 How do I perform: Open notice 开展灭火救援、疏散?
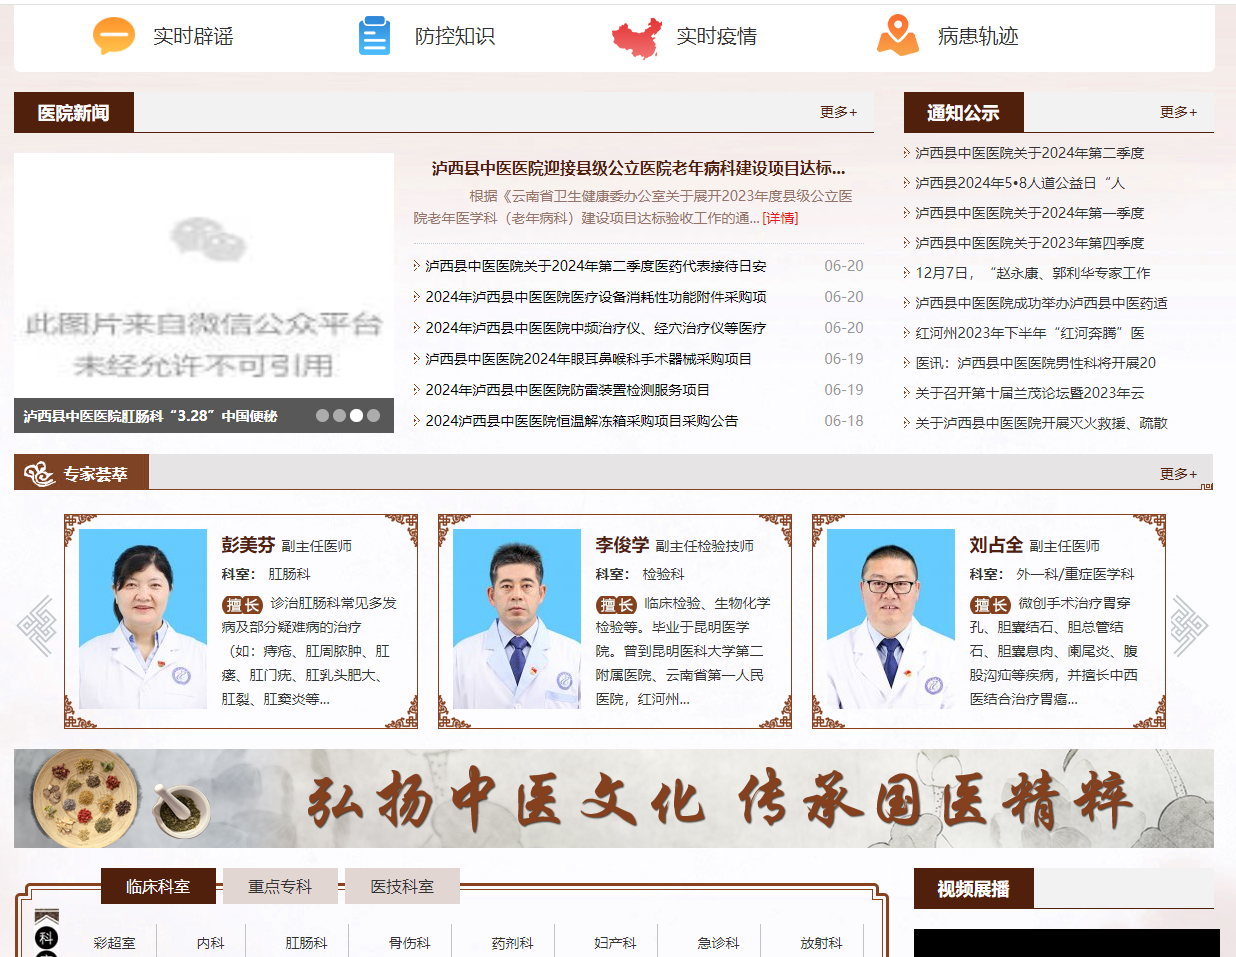click(1041, 423)
